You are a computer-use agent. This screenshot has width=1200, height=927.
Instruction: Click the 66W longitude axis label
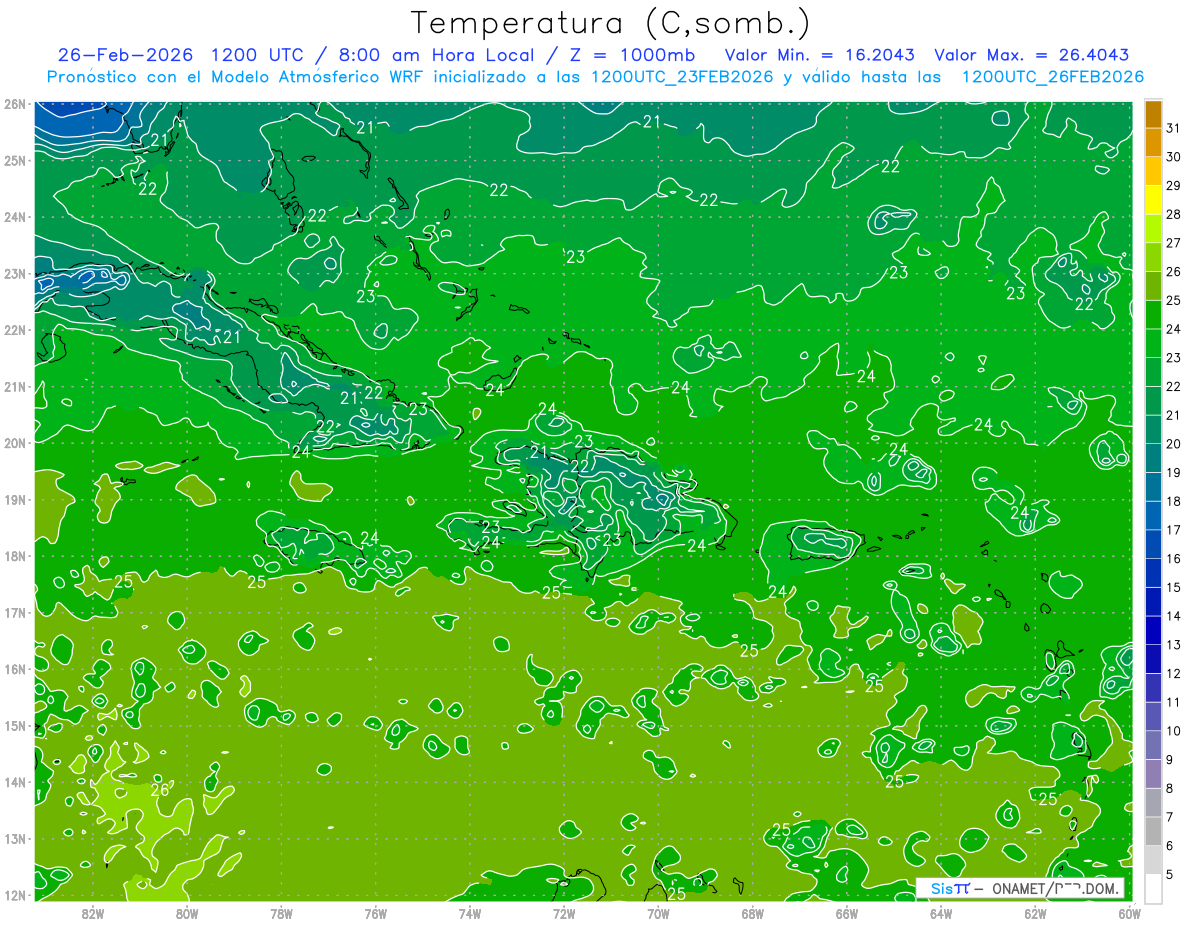(x=846, y=913)
